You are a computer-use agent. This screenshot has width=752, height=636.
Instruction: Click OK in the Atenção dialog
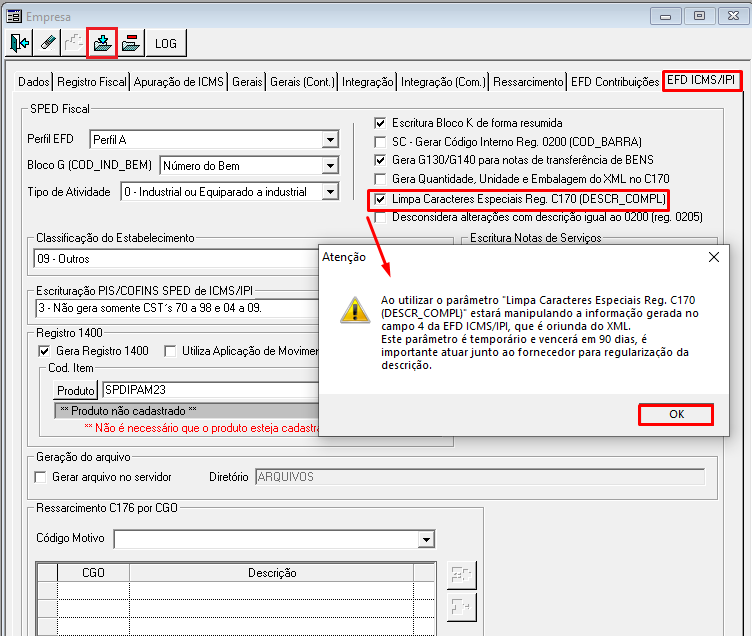(676, 414)
